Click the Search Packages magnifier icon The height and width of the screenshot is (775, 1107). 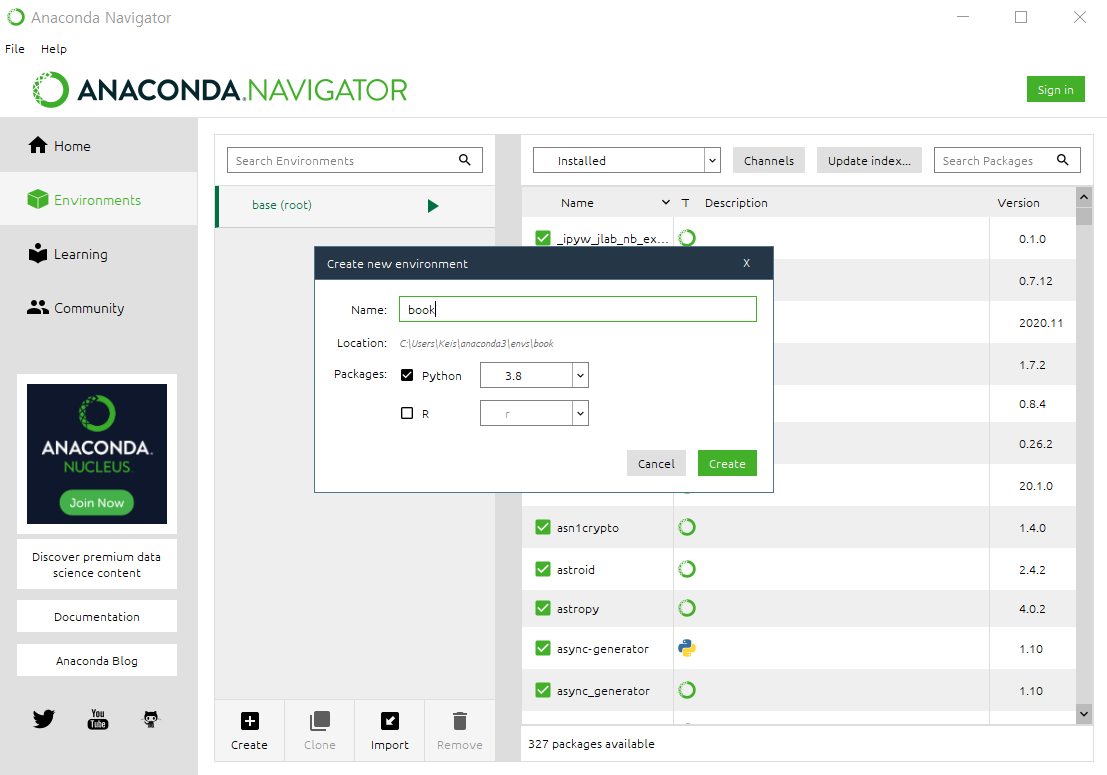tap(1063, 160)
